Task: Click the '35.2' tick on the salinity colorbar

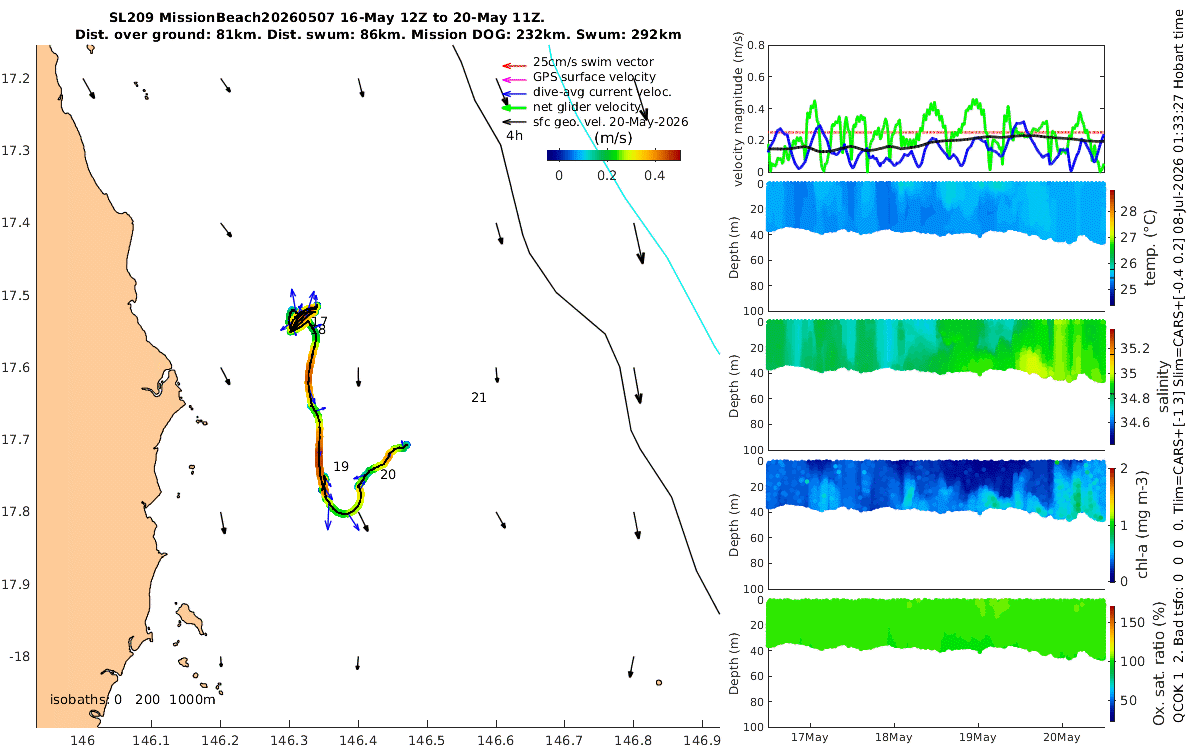Action: (x=1133, y=348)
